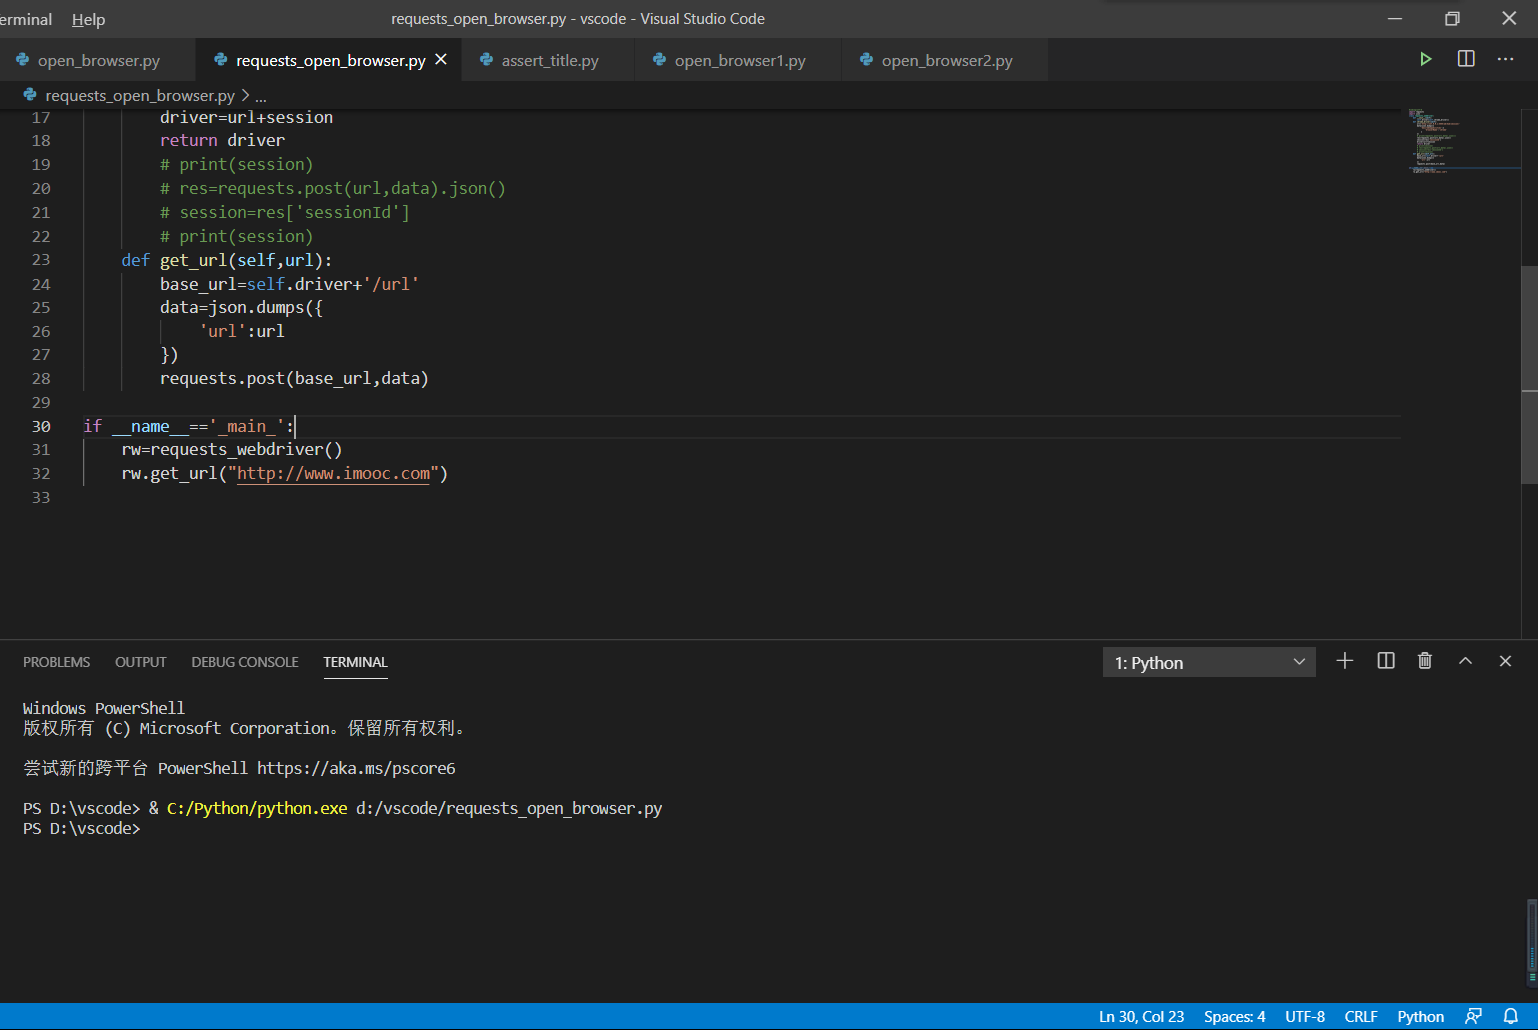Open the editor More Actions menu
Viewport: 1538px width, 1030px height.
tap(1505, 59)
